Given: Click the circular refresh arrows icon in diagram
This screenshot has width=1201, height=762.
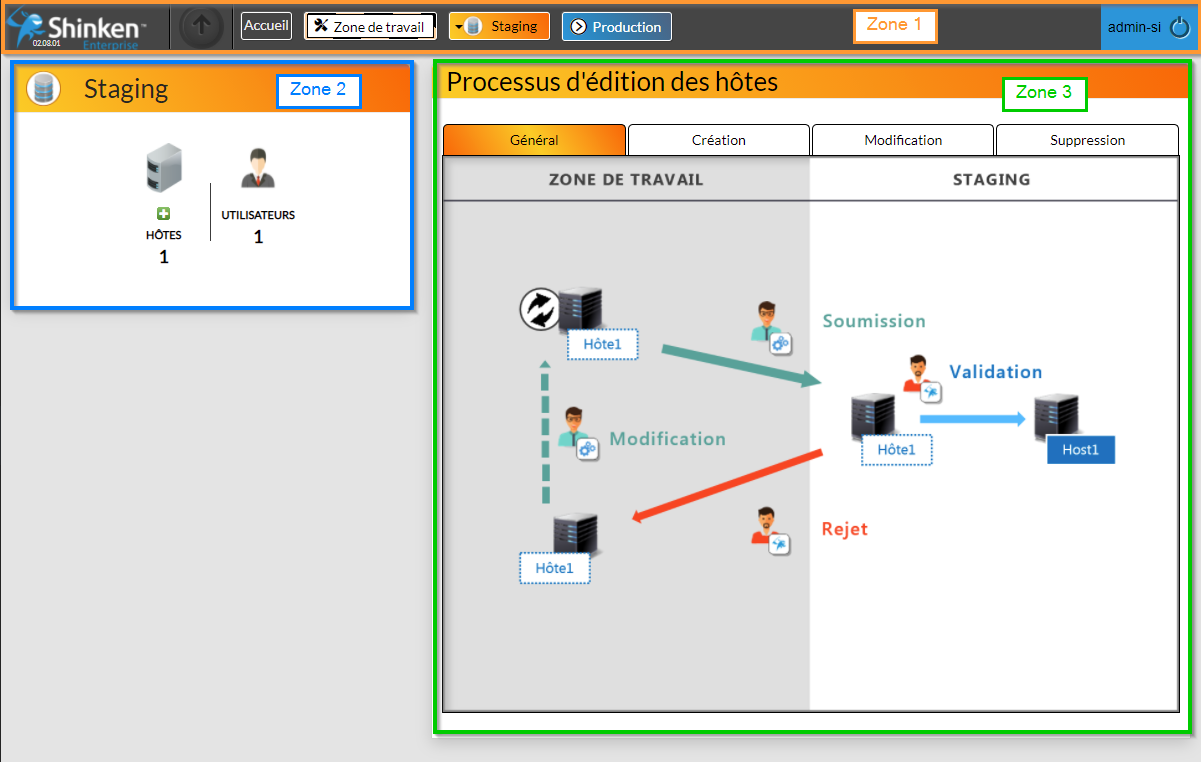Looking at the screenshot, I should tap(540, 309).
